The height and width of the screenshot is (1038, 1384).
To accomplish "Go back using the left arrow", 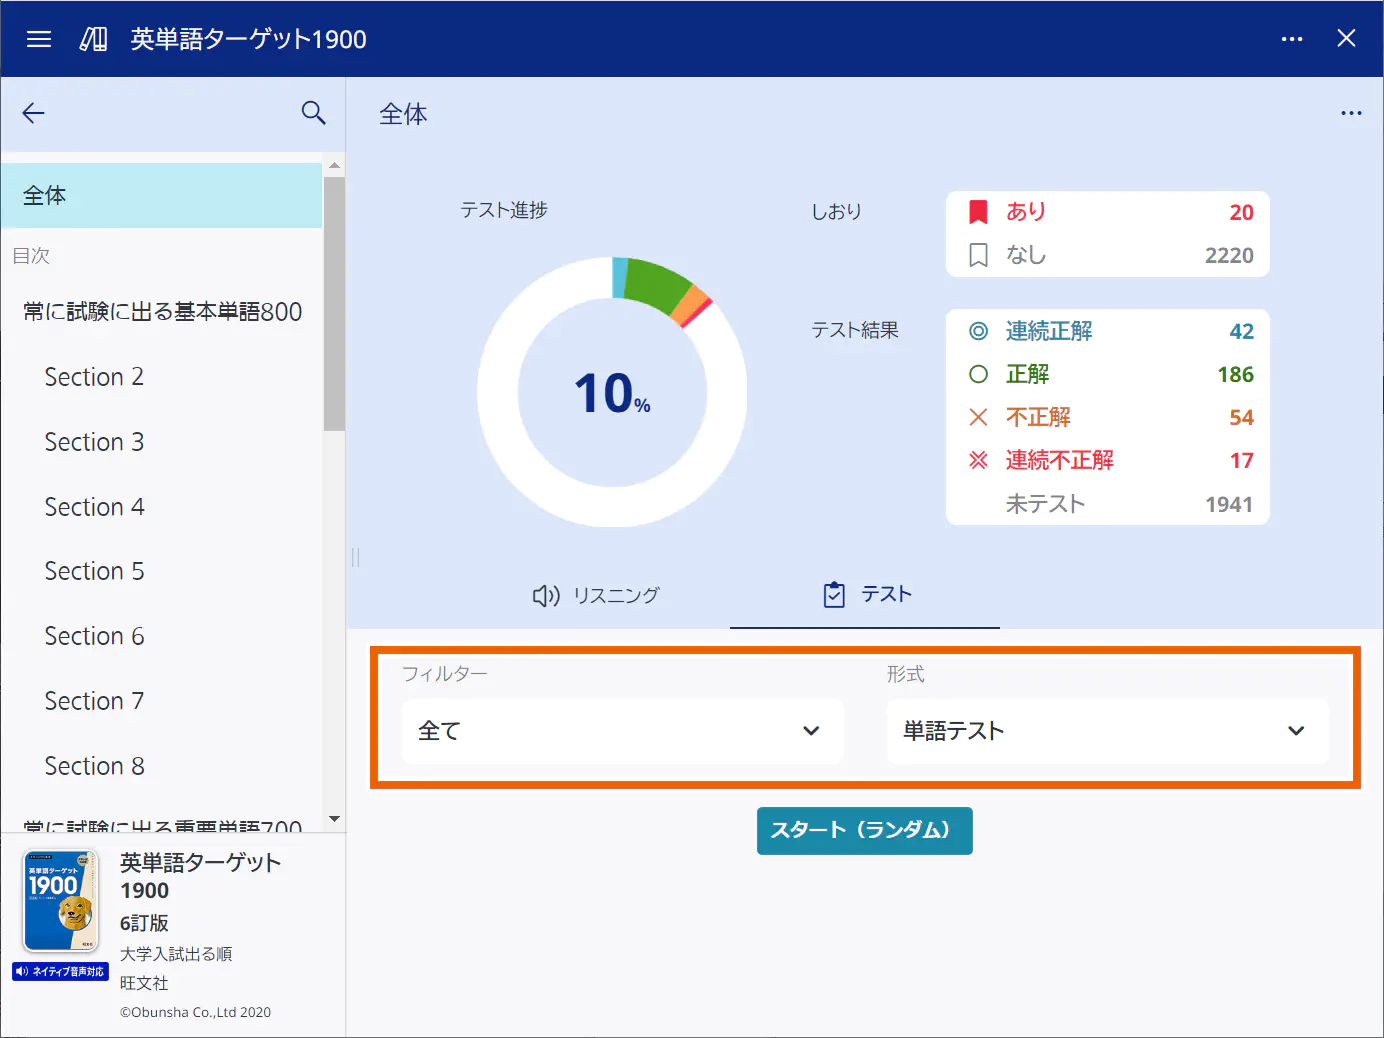I will tap(34, 113).
